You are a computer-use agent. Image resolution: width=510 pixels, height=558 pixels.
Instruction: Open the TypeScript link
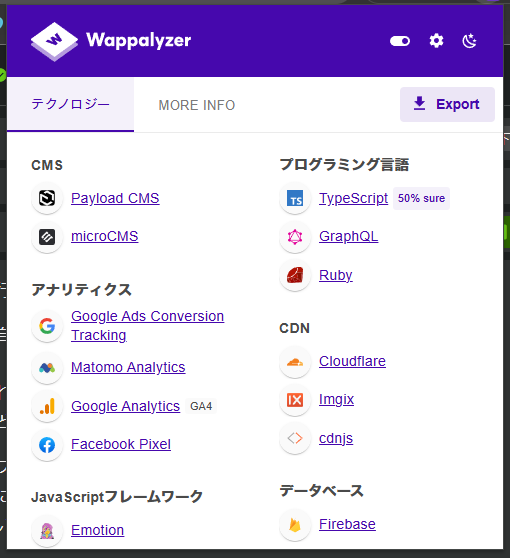pos(353,198)
